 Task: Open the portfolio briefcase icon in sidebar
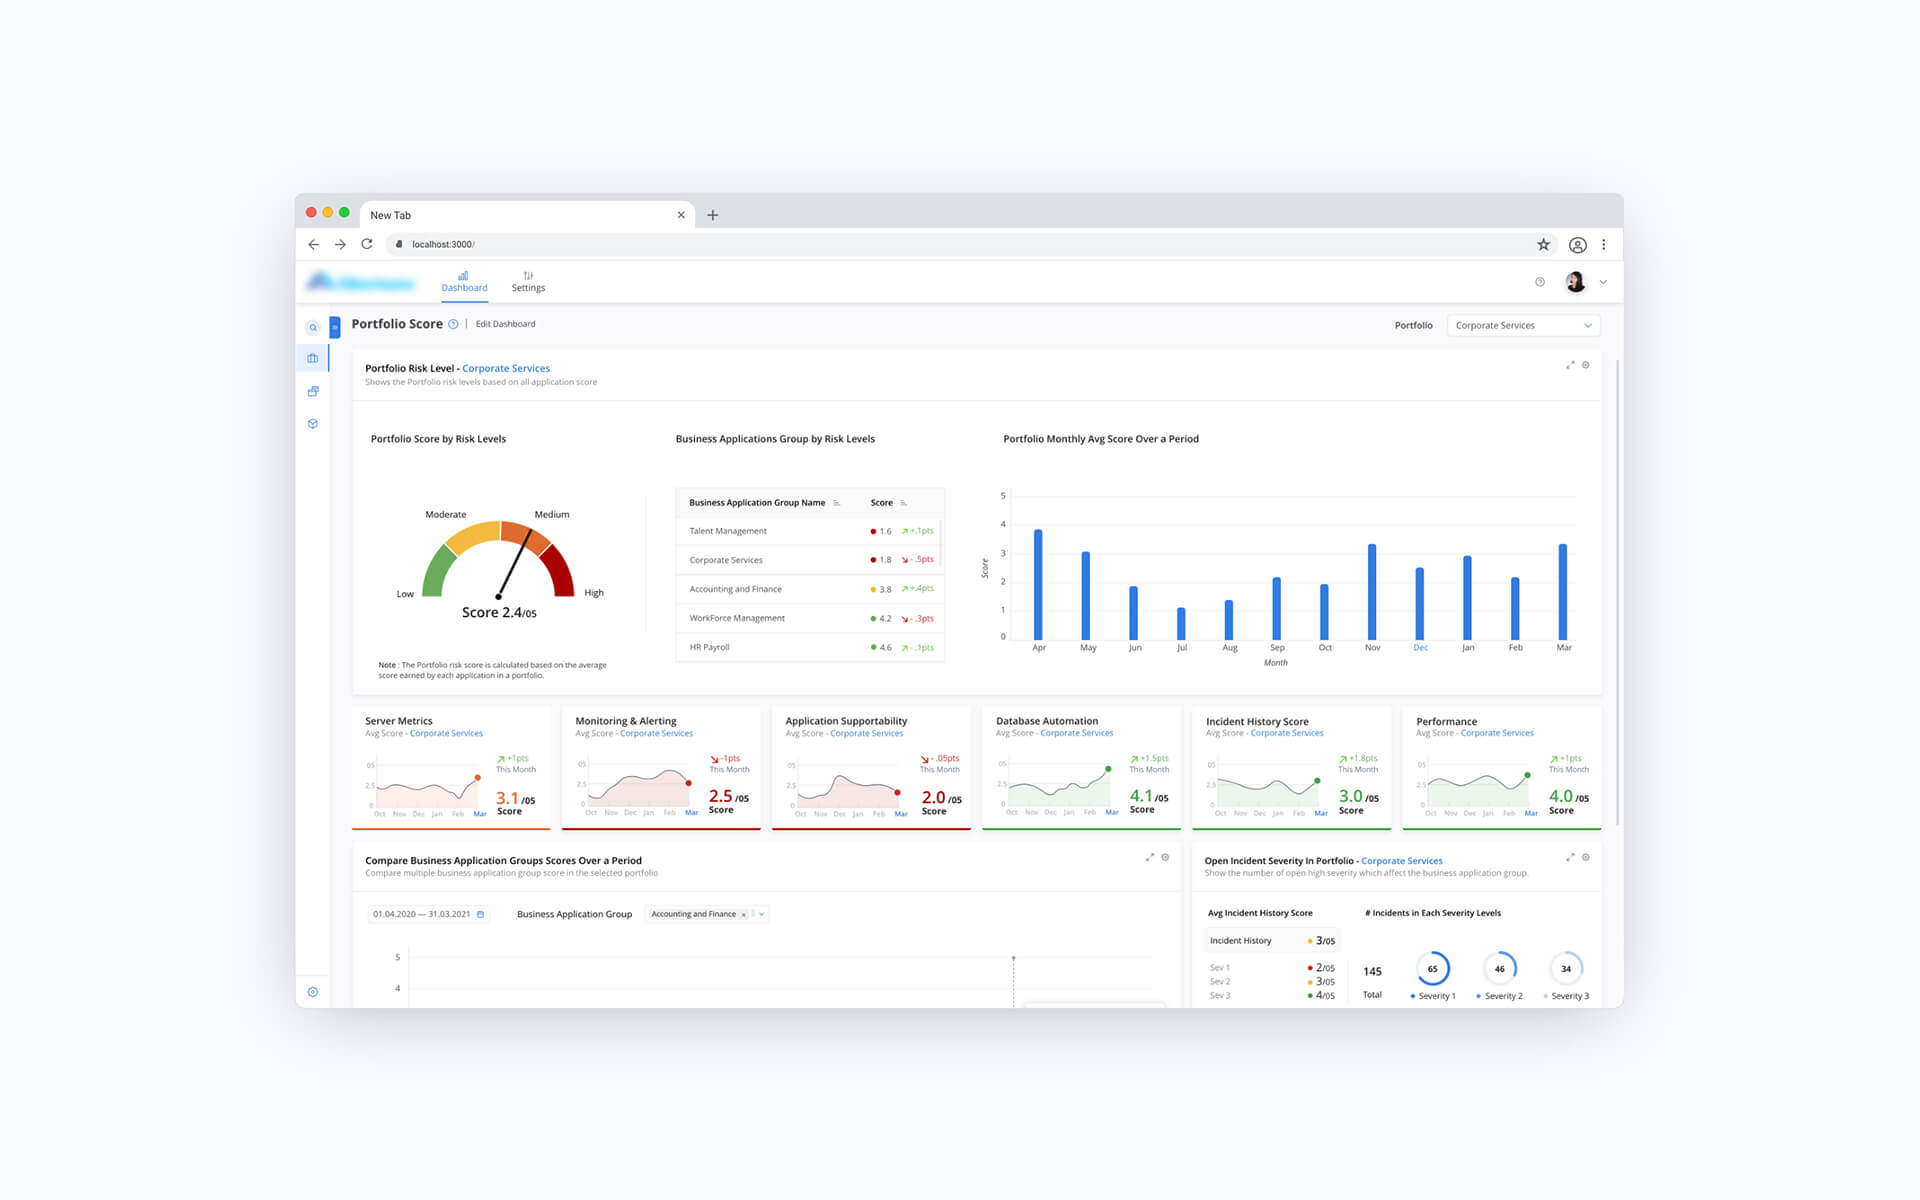click(313, 358)
